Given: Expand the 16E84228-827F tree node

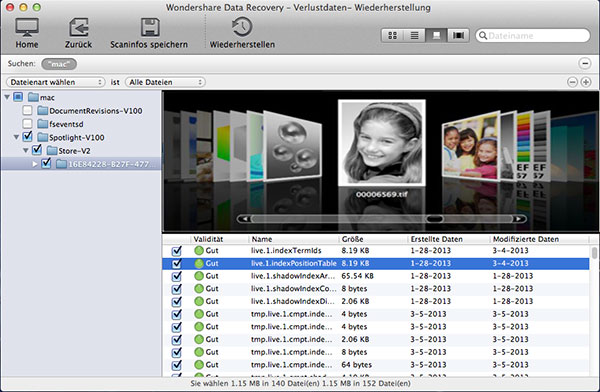Looking at the screenshot, I should click(x=35, y=164).
